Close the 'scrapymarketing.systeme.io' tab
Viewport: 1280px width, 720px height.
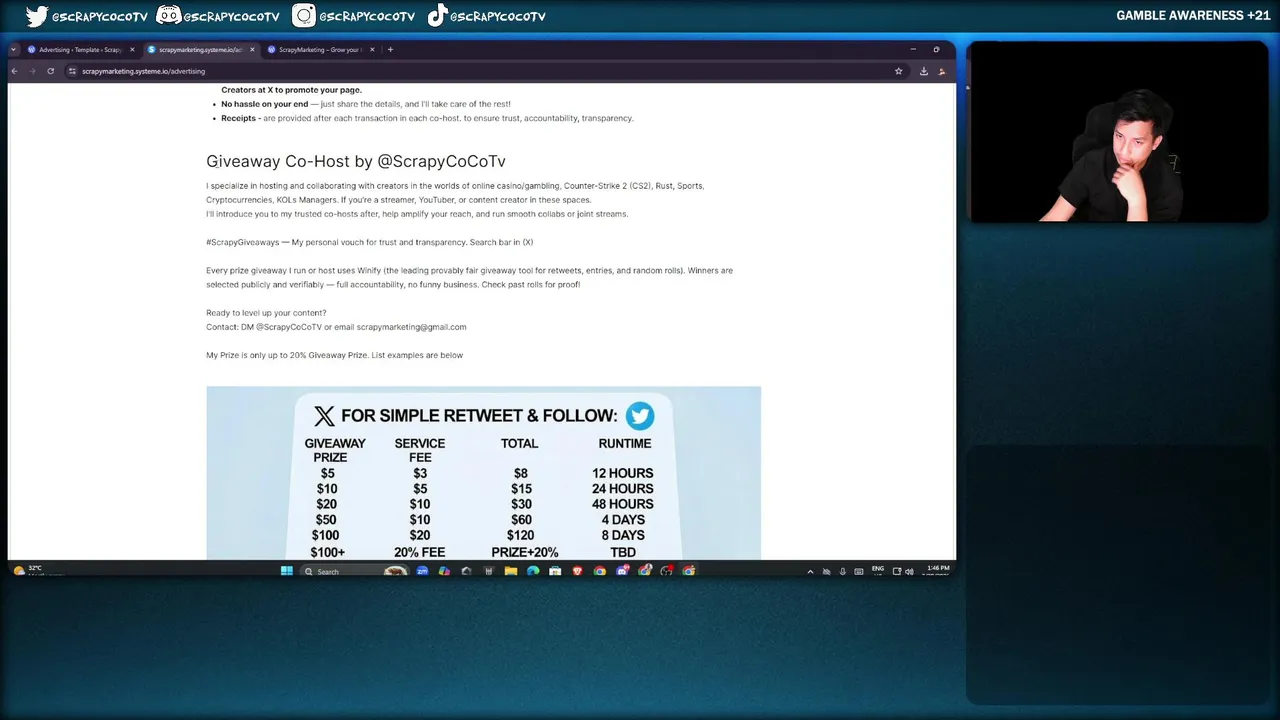tap(252, 49)
